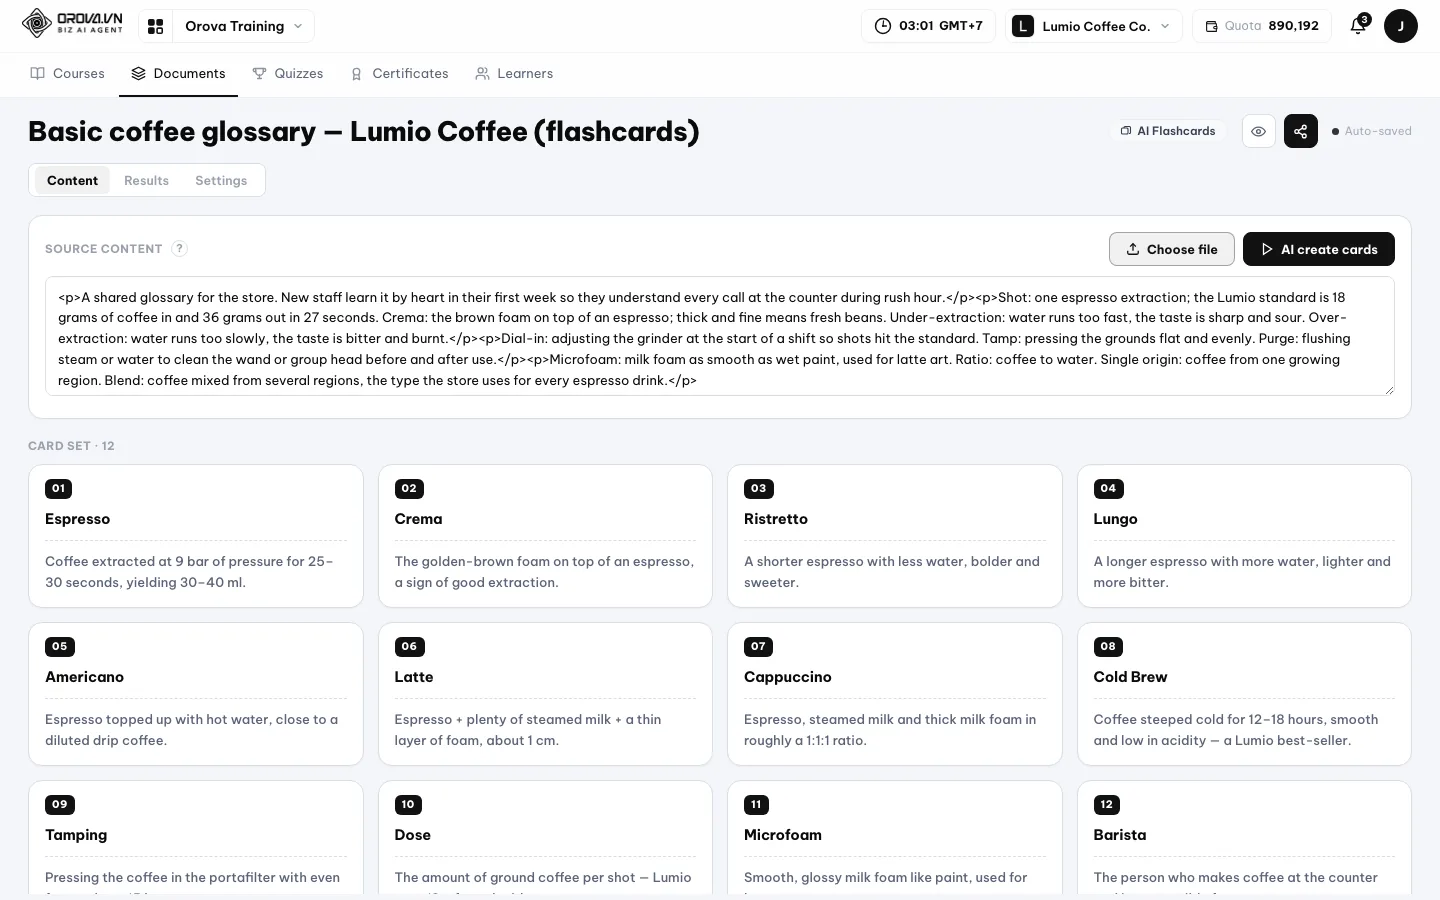This screenshot has height=900, width=1440.
Task: Open notifications bell
Action: (1358, 26)
